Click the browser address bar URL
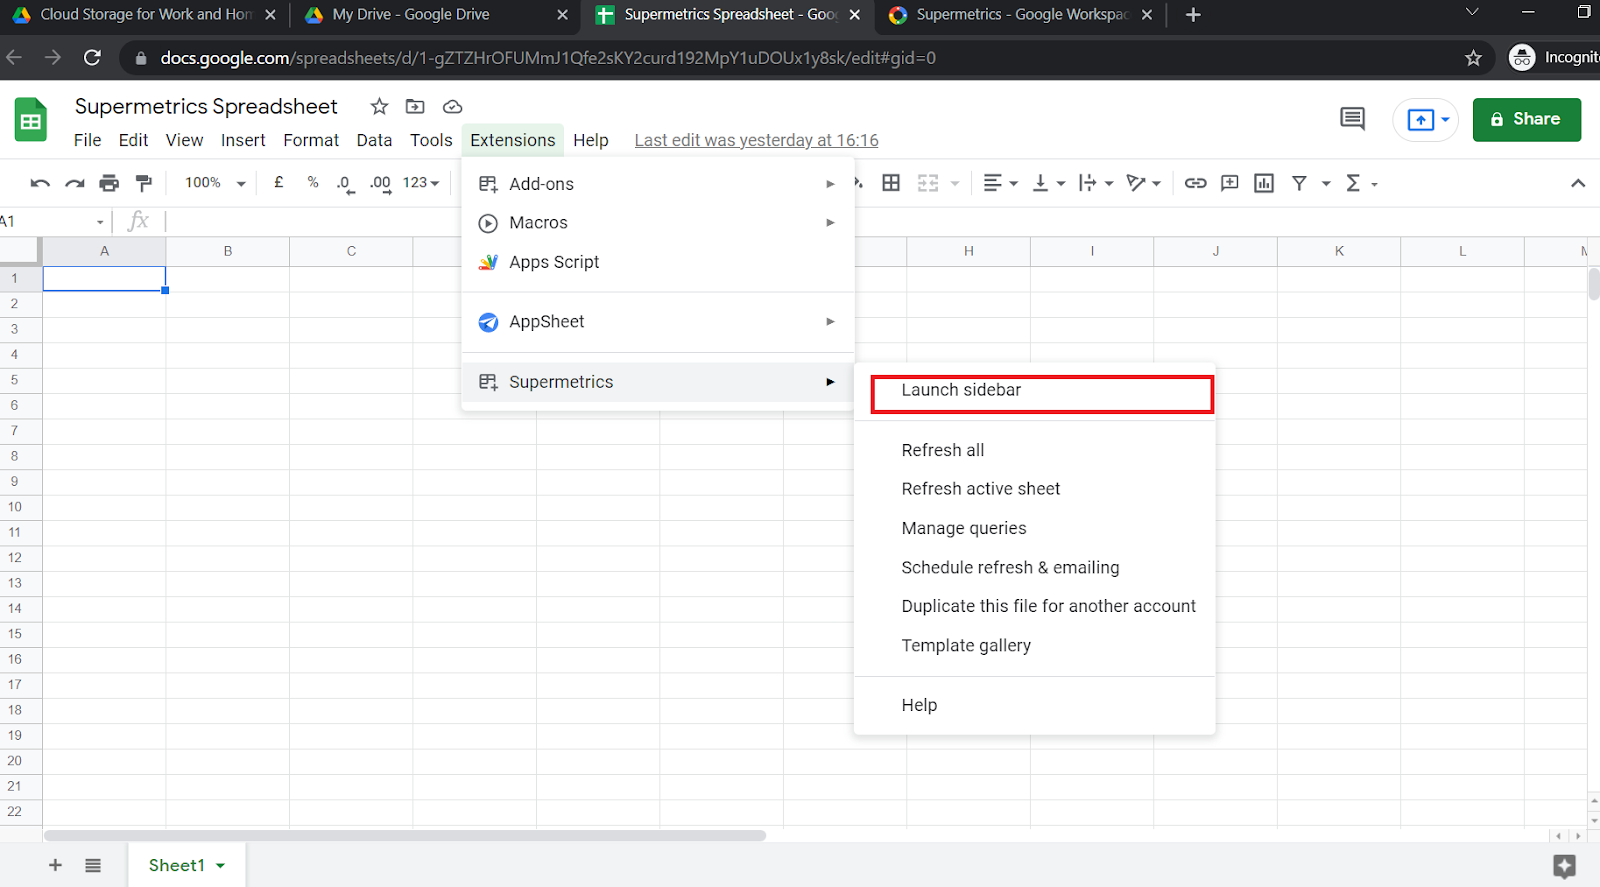 548,58
